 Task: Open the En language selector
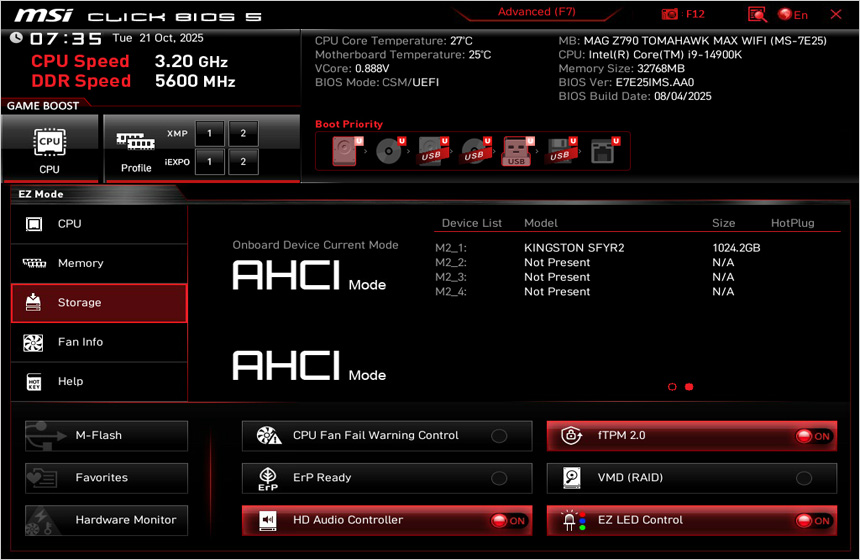pyautogui.click(x=793, y=15)
